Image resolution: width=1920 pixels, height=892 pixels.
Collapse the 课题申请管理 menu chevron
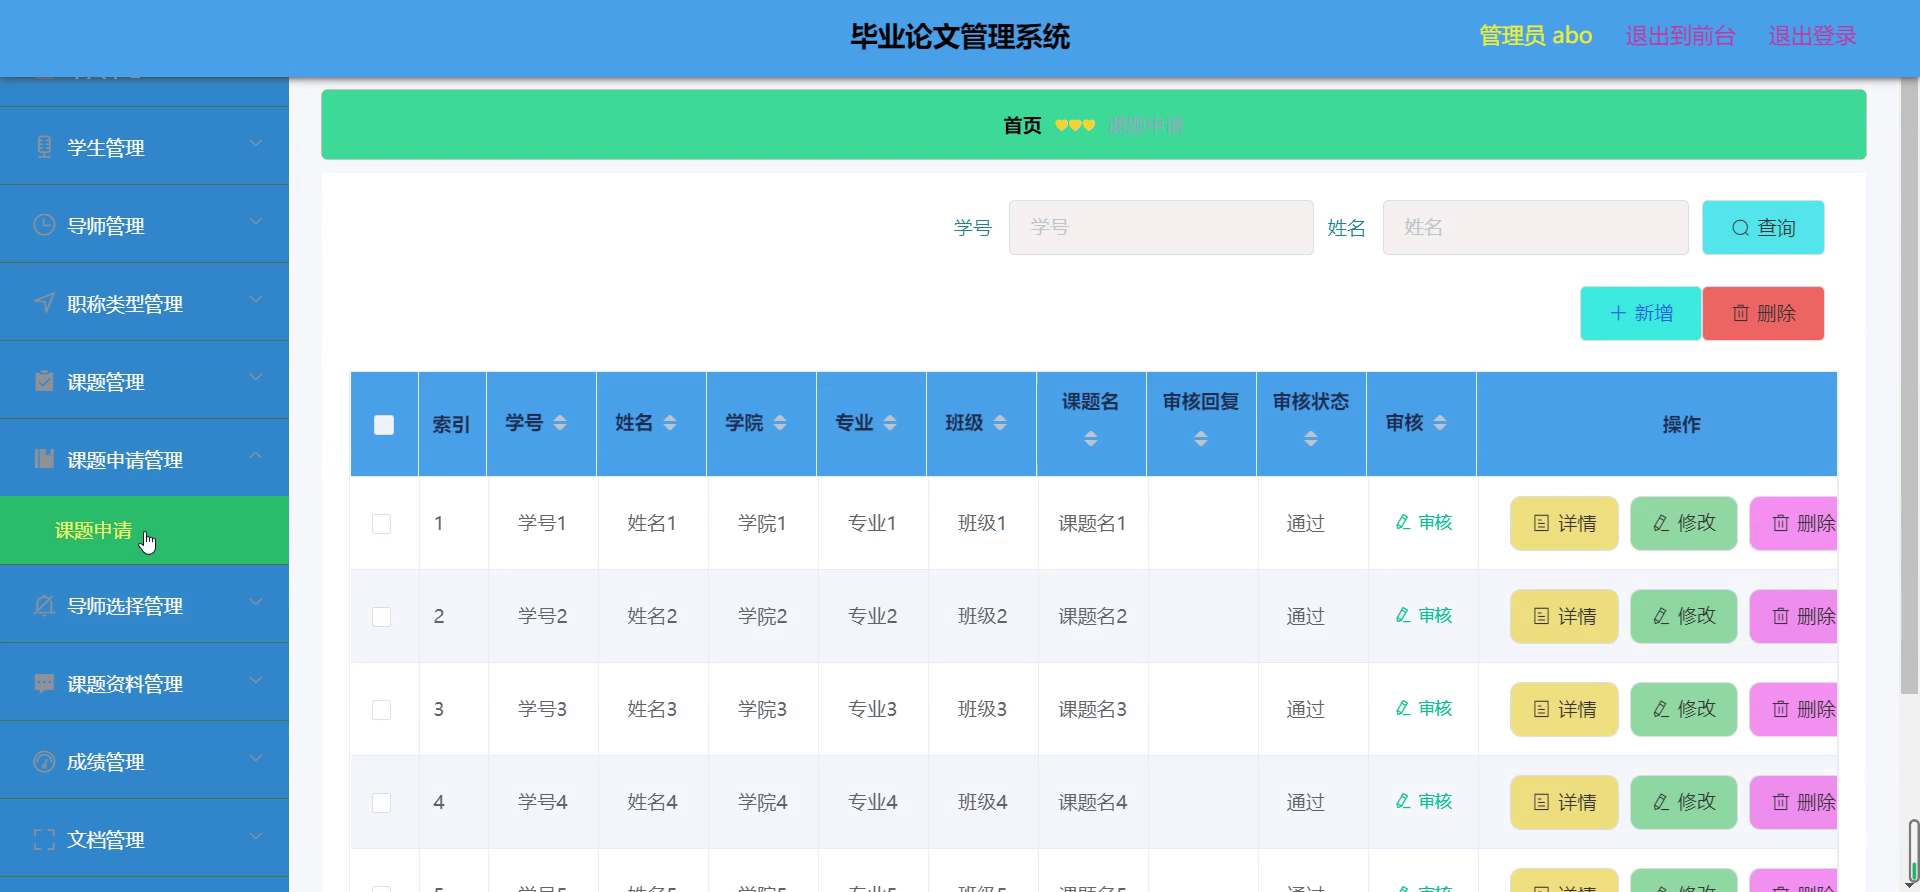pyautogui.click(x=256, y=456)
